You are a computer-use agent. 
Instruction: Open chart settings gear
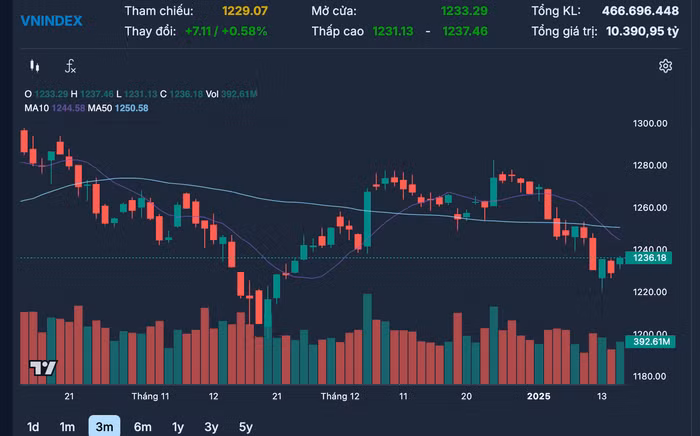point(665,66)
